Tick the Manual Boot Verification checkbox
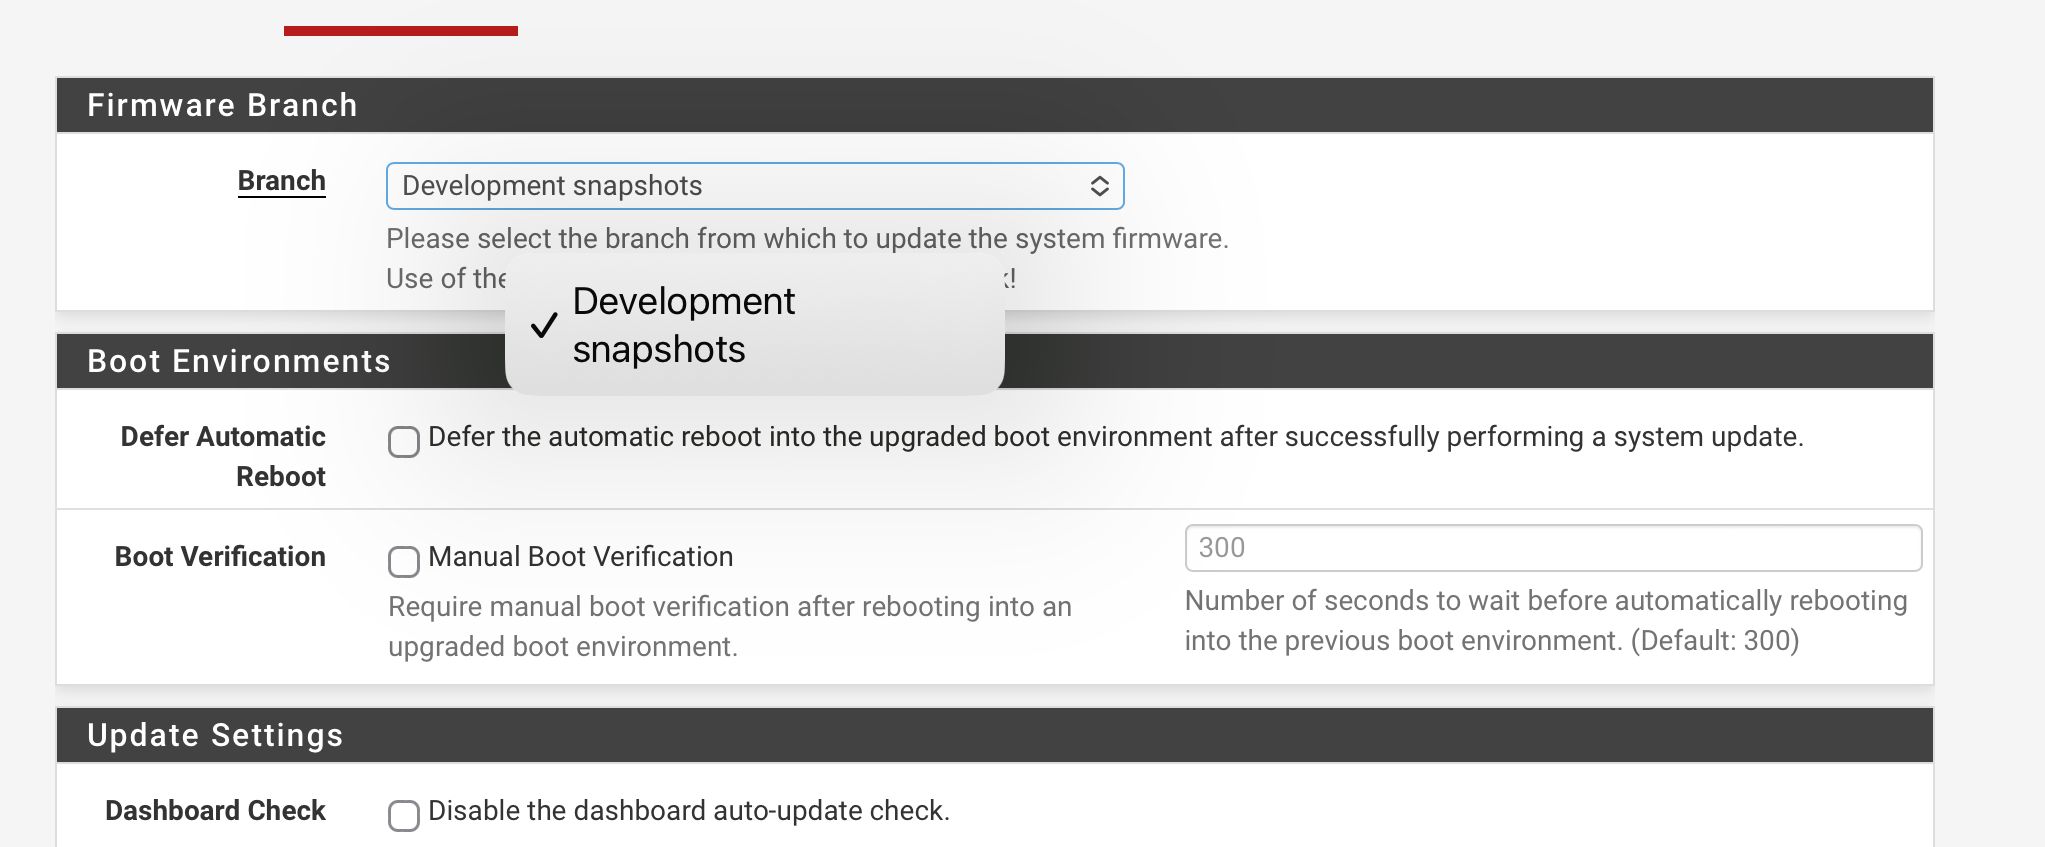The height and width of the screenshot is (847, 2045). tap(404, 561)
